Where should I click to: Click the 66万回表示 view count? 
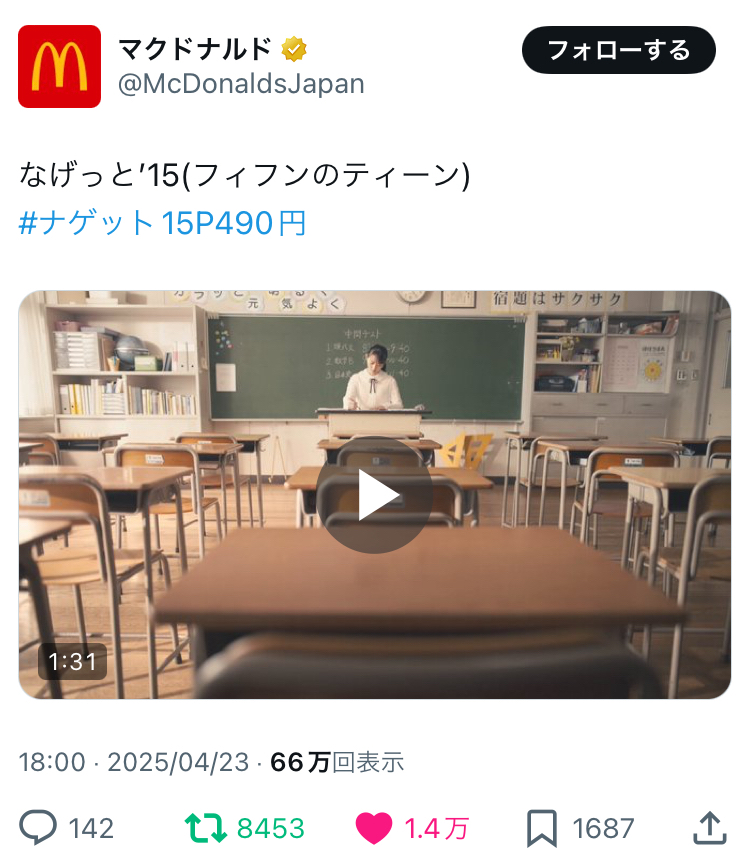337,762
